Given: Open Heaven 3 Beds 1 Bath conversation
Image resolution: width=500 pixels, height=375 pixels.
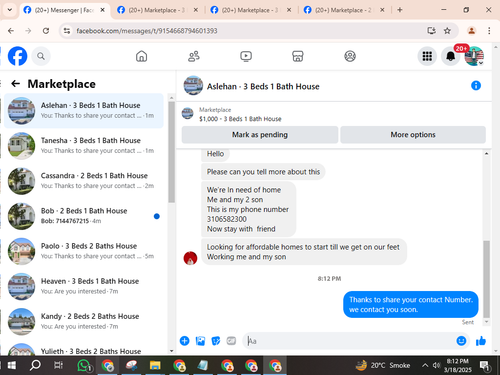Looking at the screenshot, I should tap(84, 286).
